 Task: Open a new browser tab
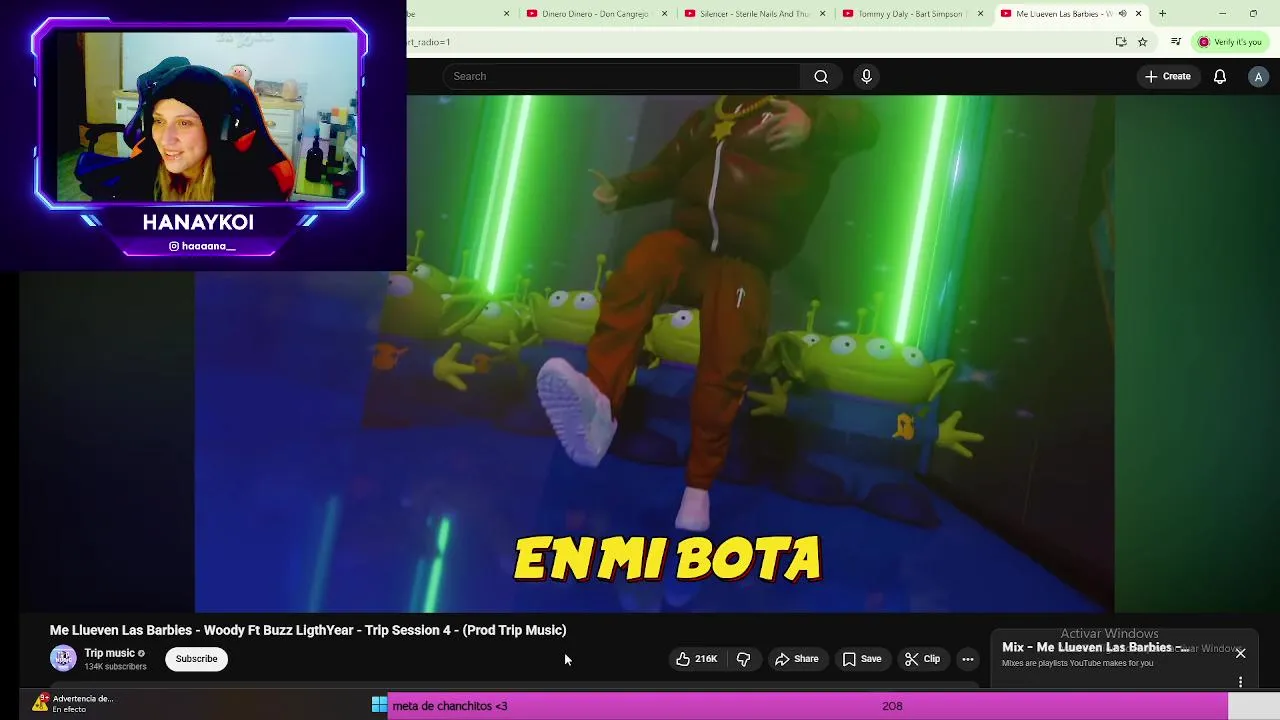click(x=1162, y=14)
